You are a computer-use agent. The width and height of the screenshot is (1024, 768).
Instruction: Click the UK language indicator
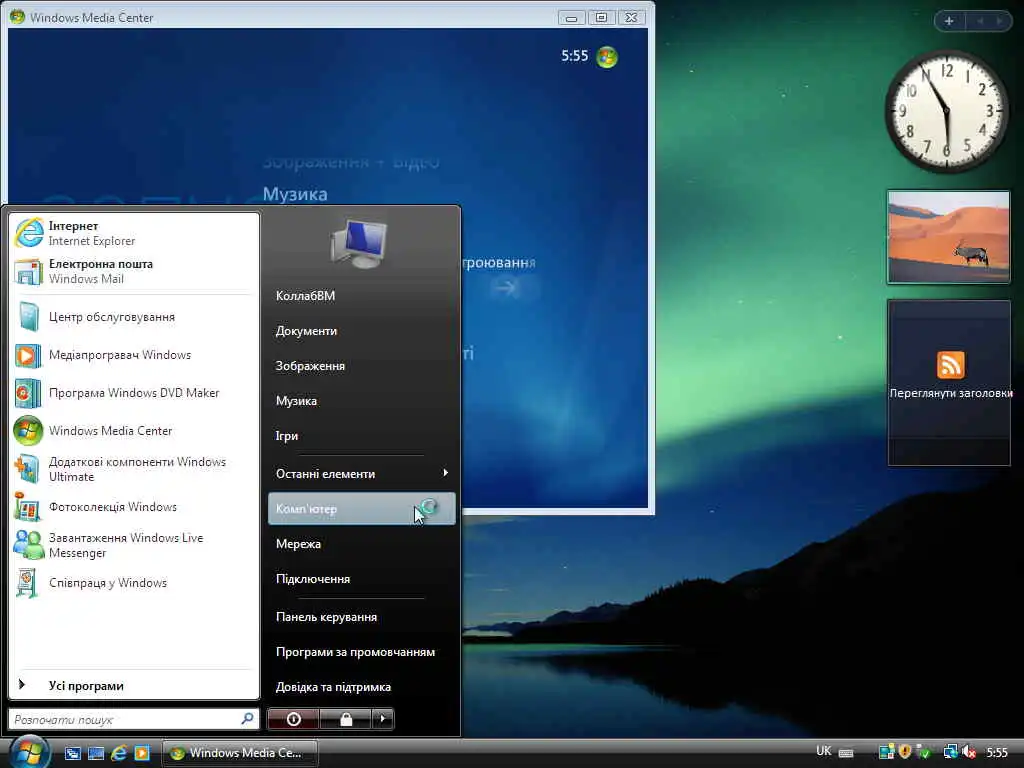click(824, 752)
